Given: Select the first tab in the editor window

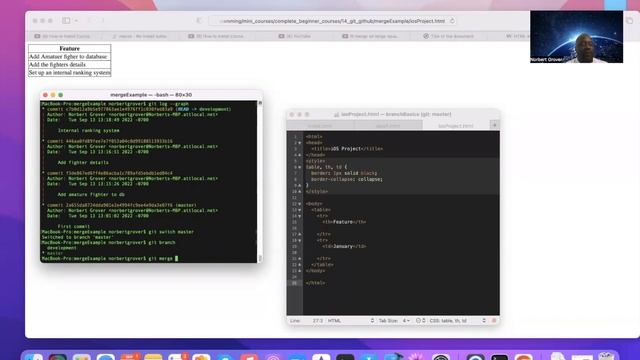Looking at the screenshot, I should click(320, 126).
